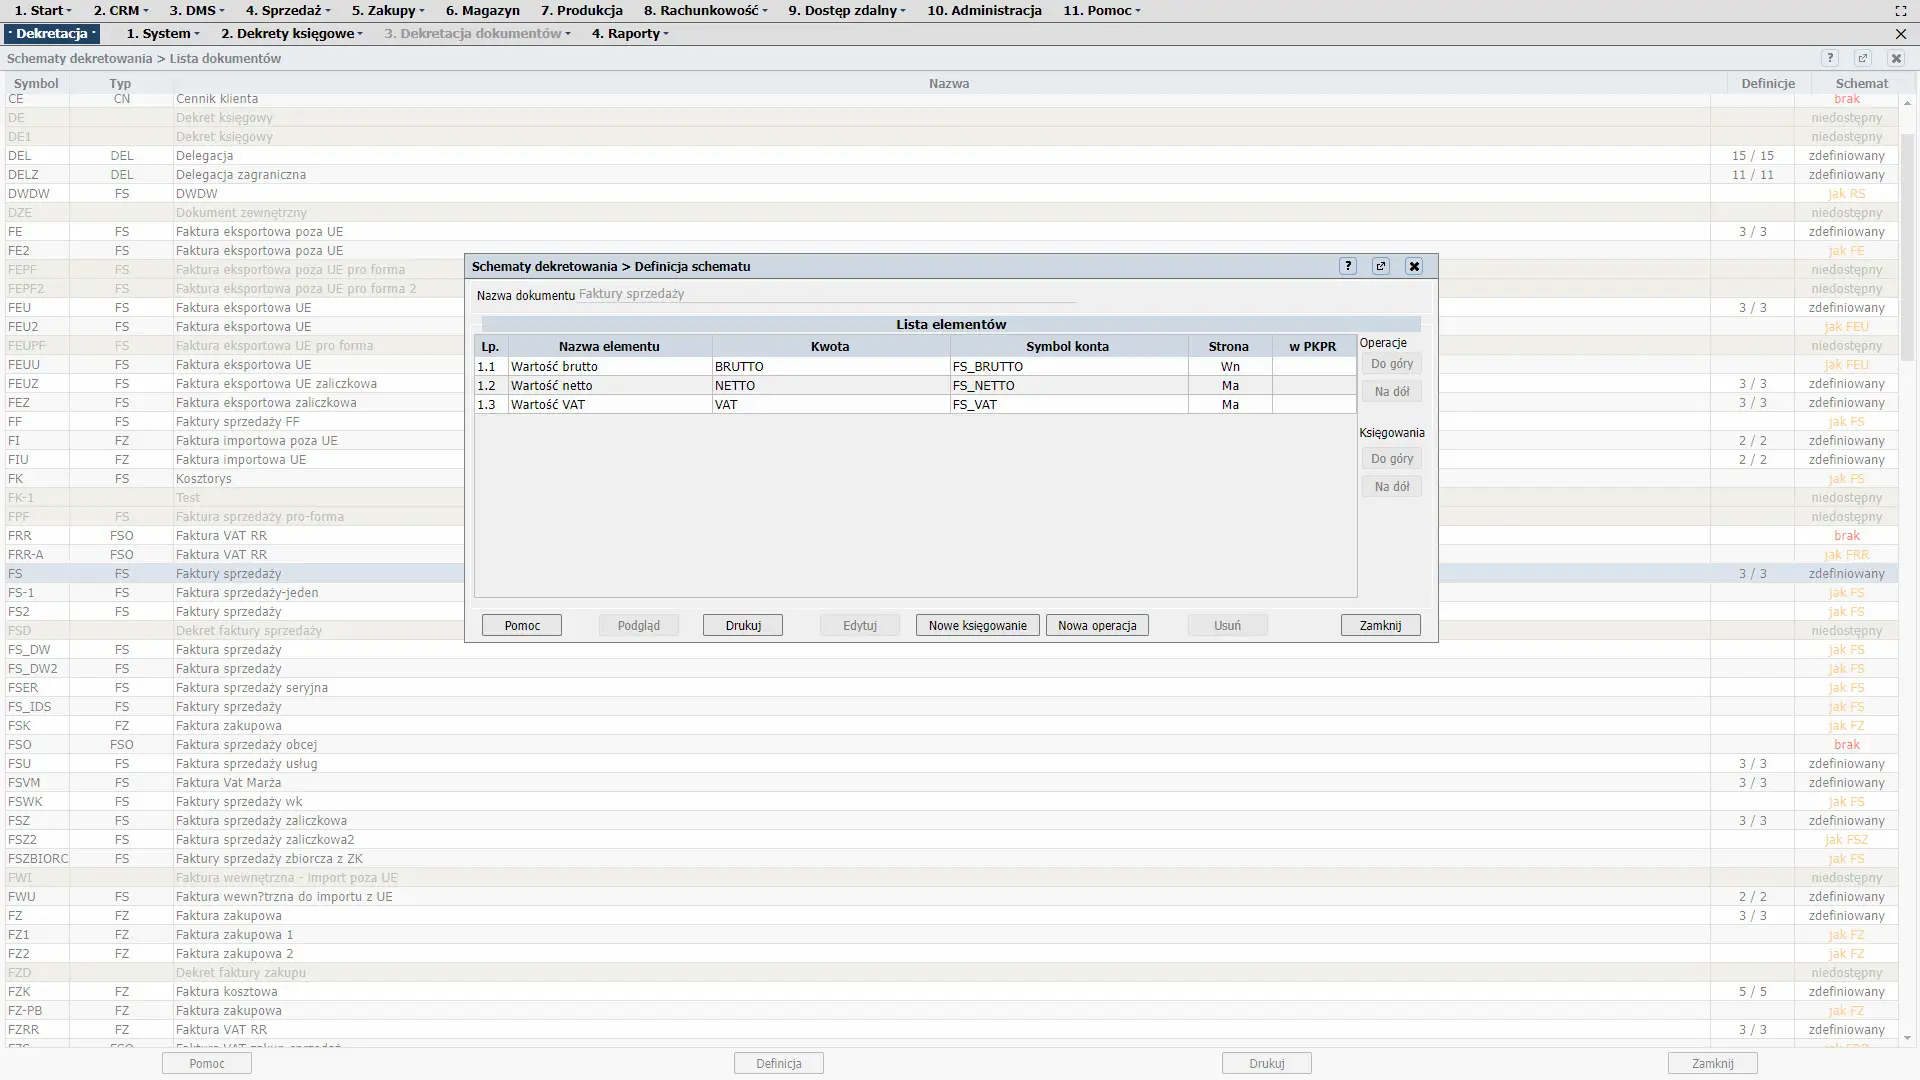The image size is (1920, 1080).
Task: Click the pop-out icon in Definicja schematu dialog
Action: click(1381, 266)
